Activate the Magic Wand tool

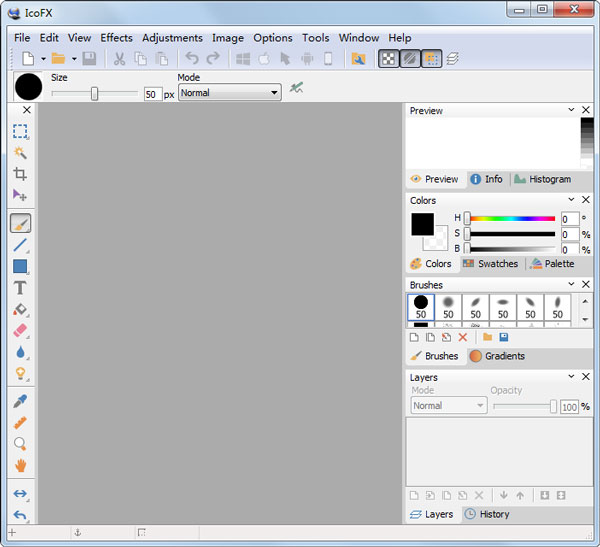coord(20,152)
